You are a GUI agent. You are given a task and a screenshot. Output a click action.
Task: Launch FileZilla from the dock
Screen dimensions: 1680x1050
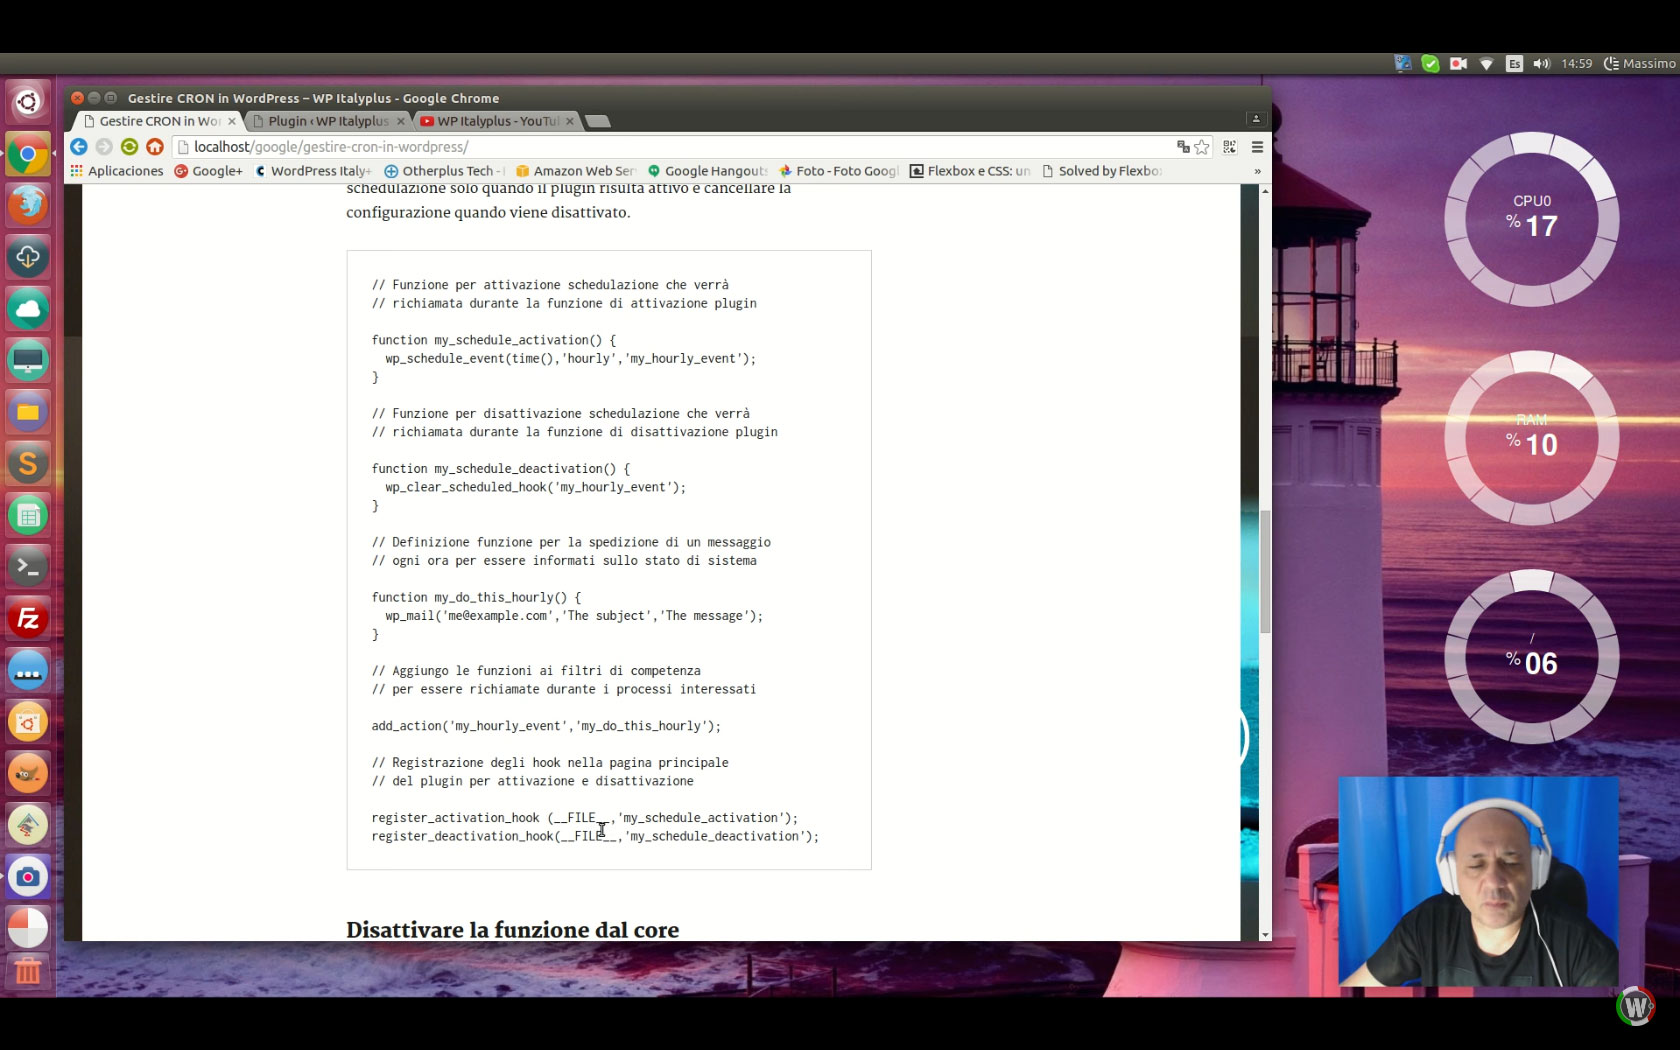click(28, 619)
